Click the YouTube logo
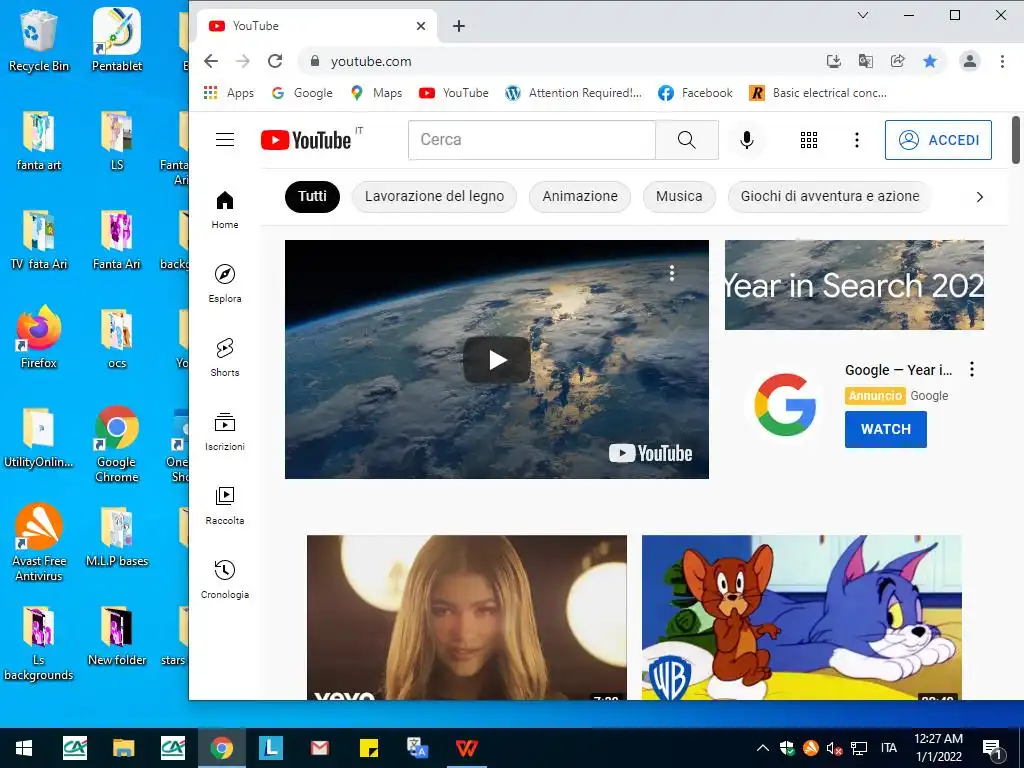Image resolution: width=1024 pixels, height=768 pixels. 306,140
